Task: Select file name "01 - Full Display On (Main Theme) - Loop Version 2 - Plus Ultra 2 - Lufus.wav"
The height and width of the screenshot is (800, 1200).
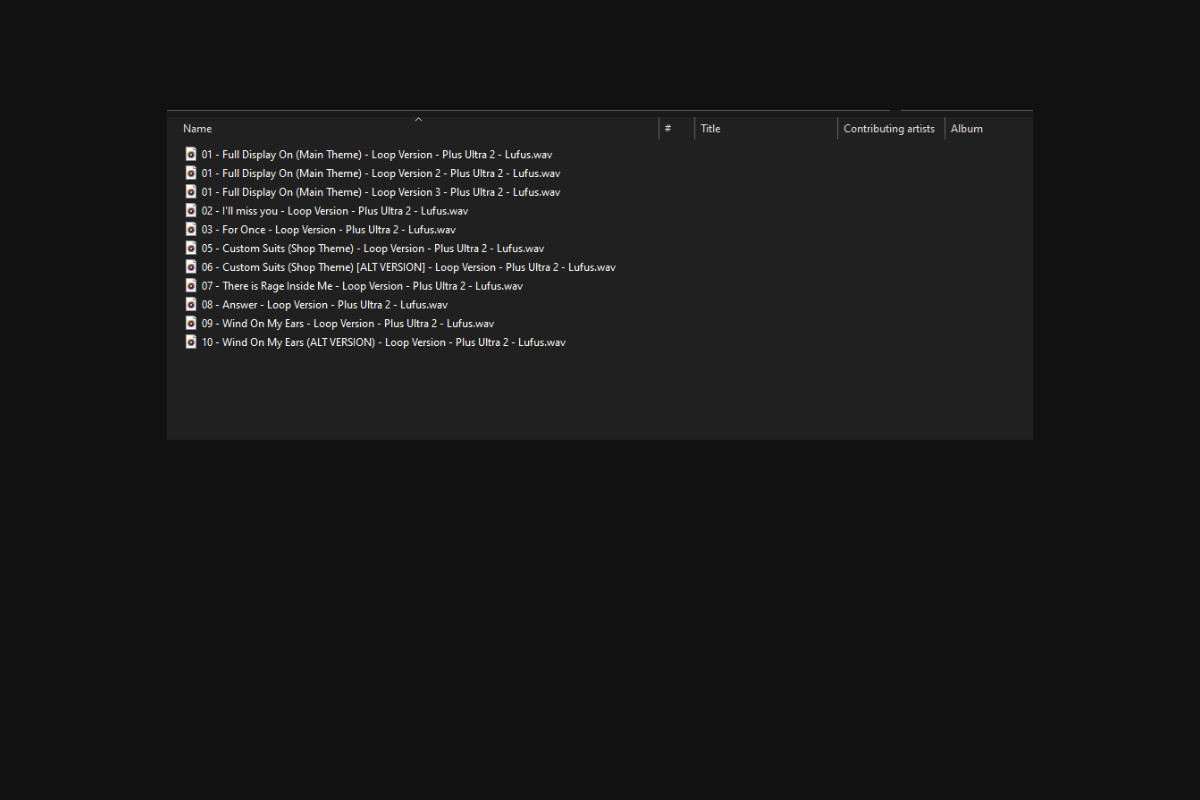Action: 381,173
